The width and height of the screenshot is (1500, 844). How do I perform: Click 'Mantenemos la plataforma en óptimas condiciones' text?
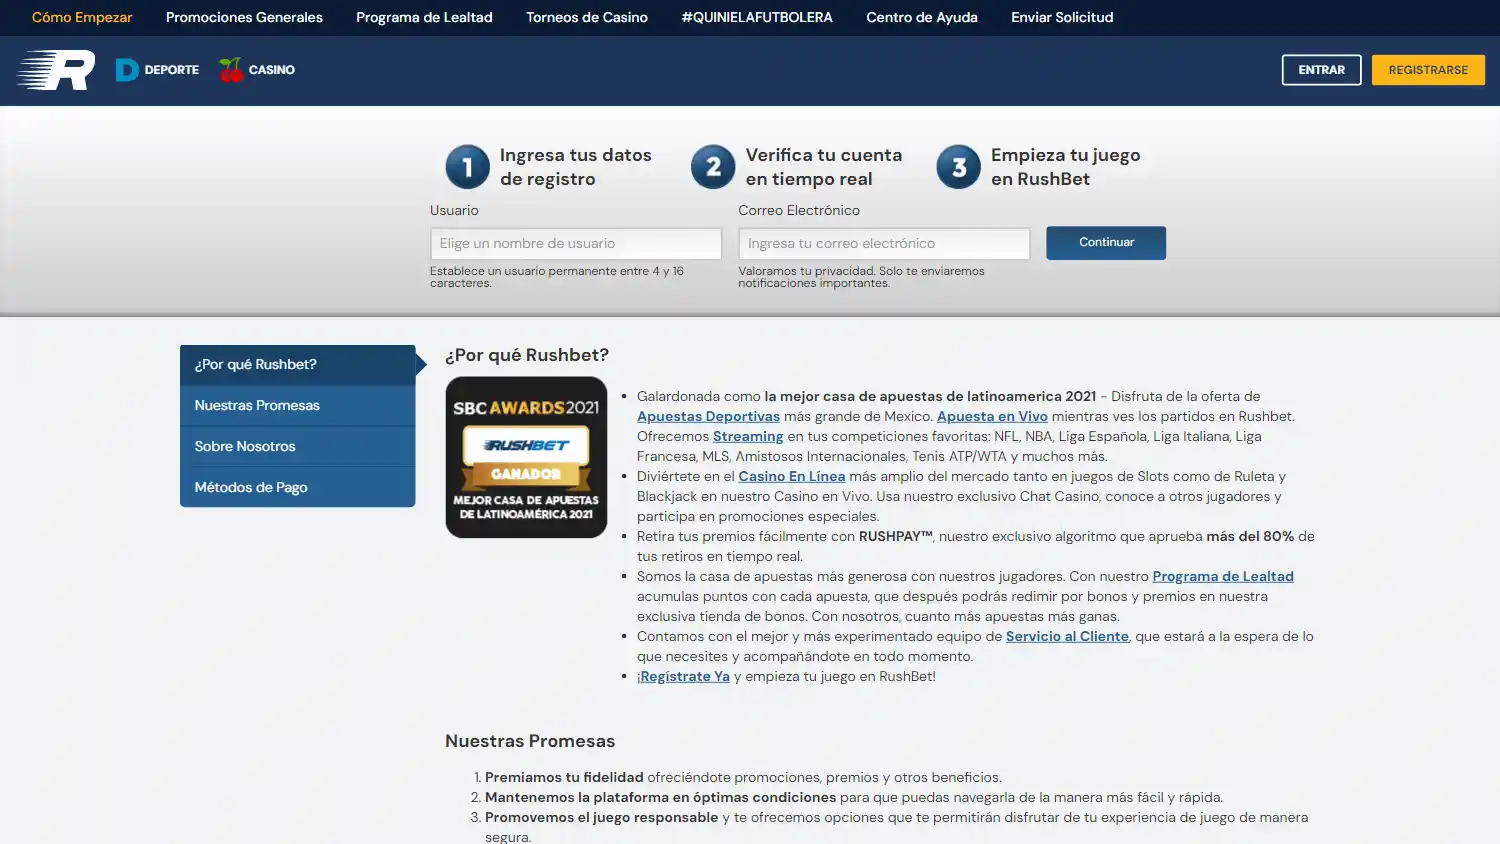point(660,797)
